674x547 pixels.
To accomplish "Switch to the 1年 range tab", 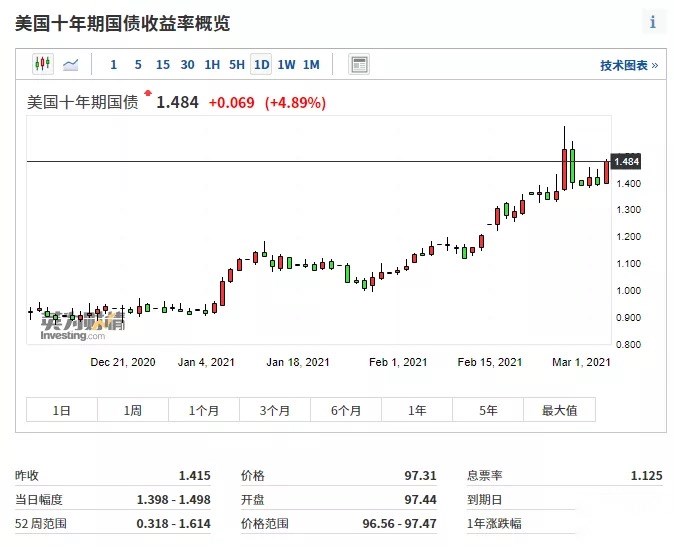I will pos(417,410).
